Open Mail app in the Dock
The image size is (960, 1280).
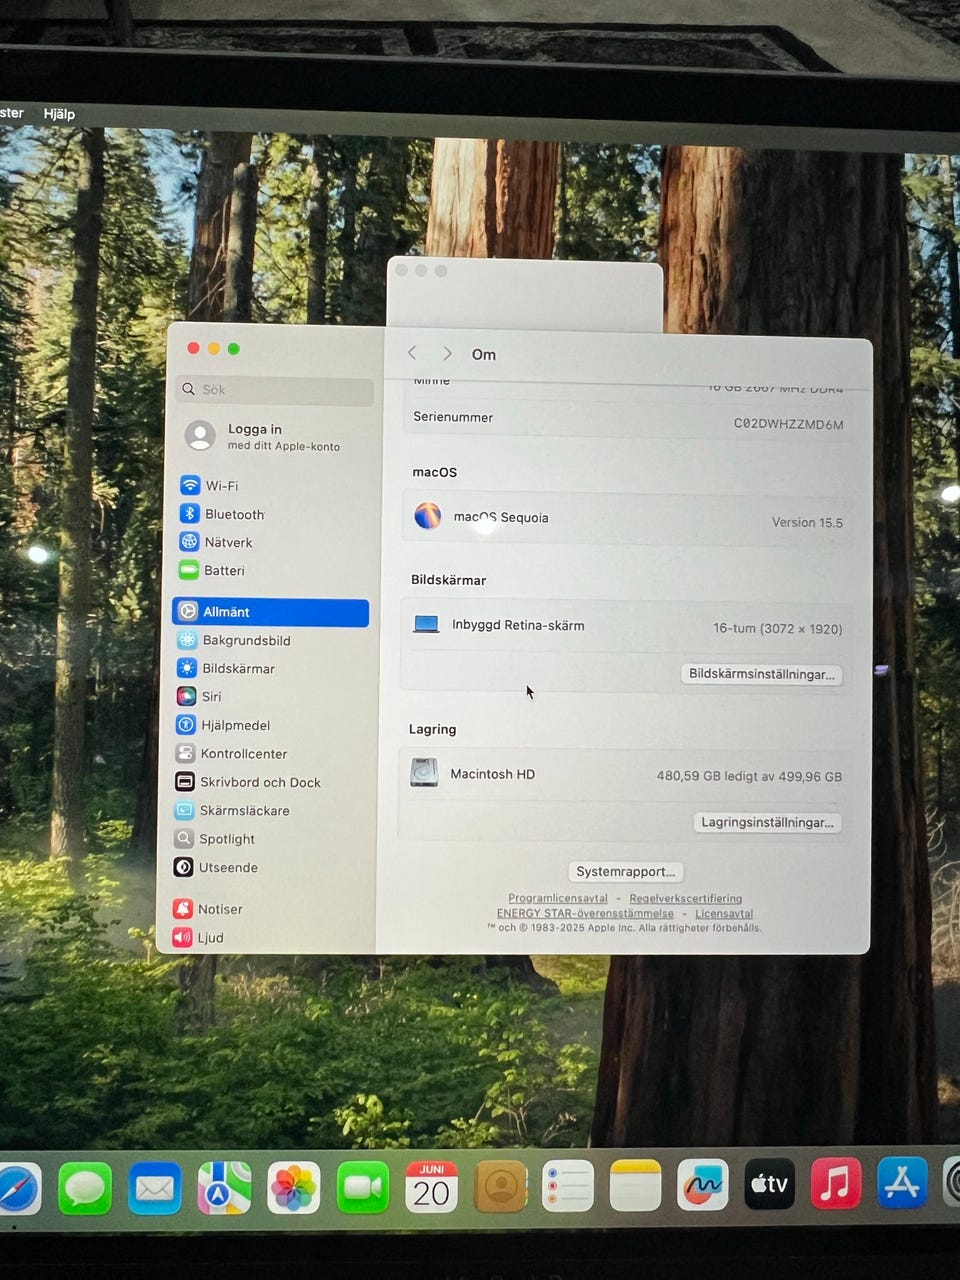pyautogui.click(x=155, y=1189)
